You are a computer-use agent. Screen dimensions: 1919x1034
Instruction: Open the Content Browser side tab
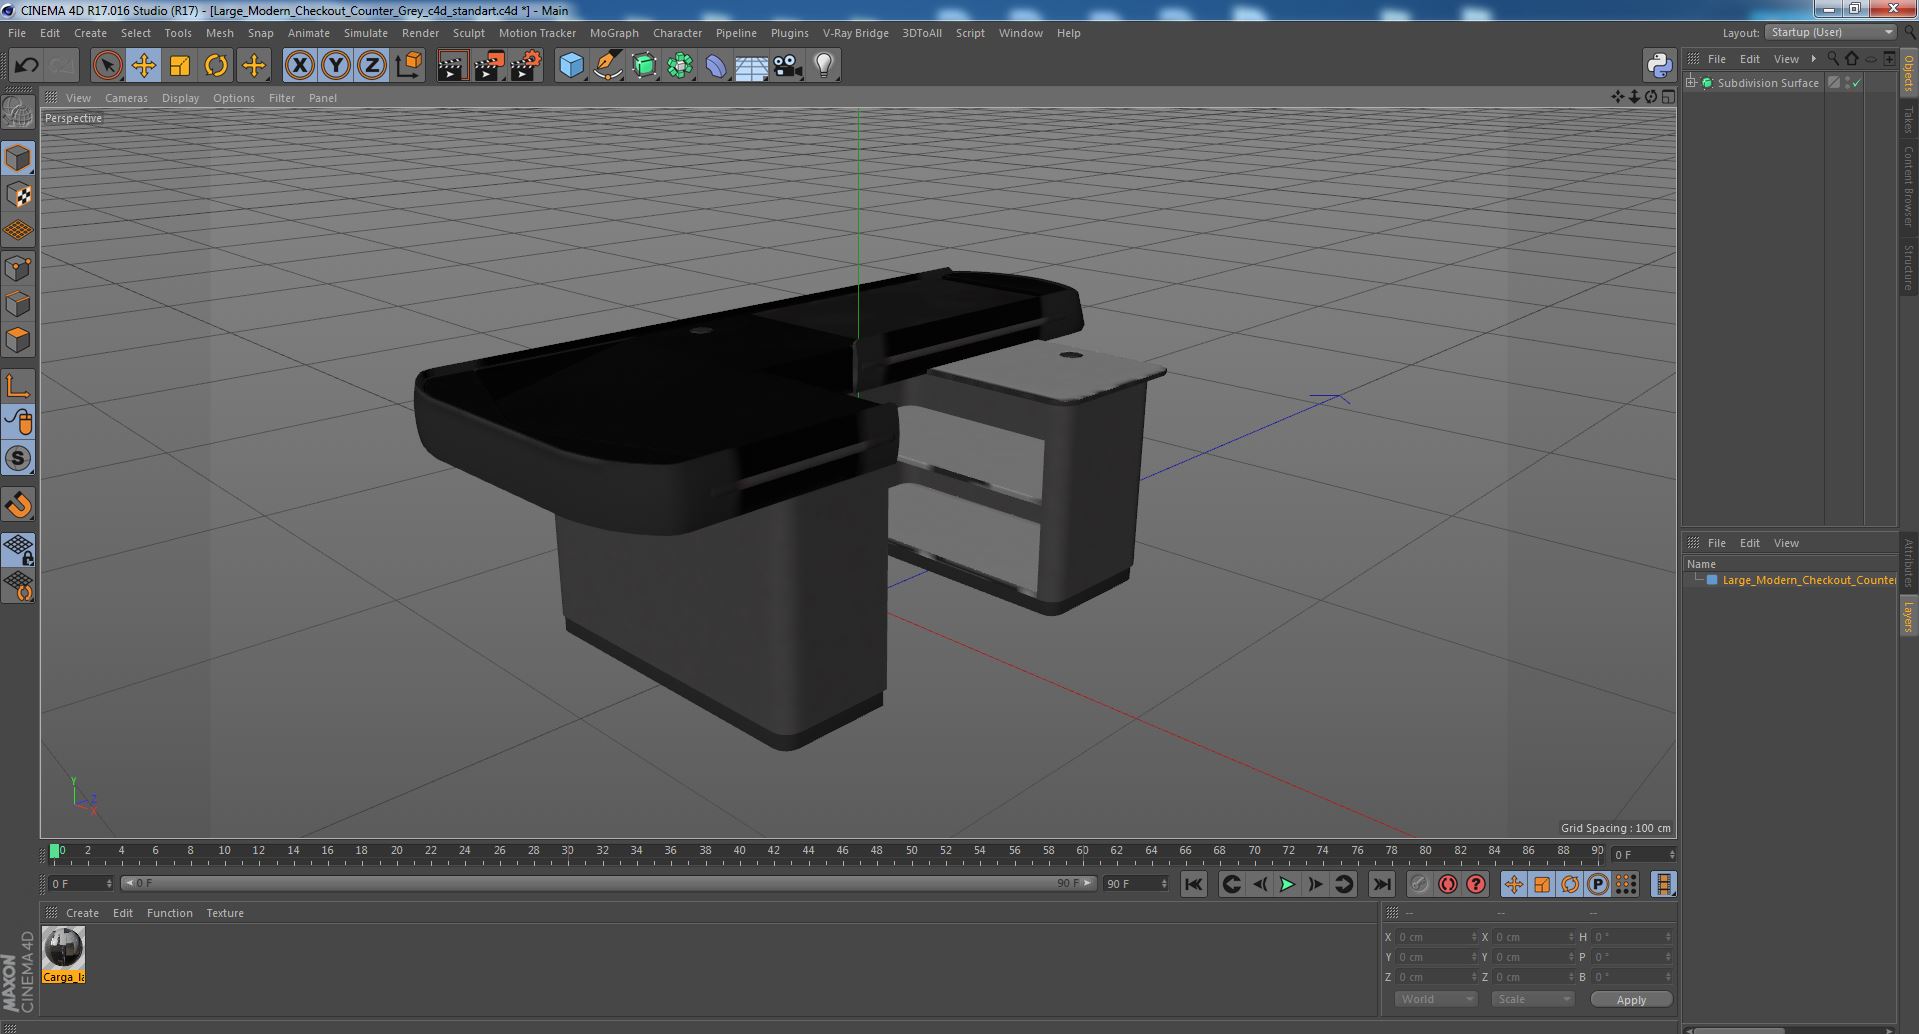pos(1908,186)
